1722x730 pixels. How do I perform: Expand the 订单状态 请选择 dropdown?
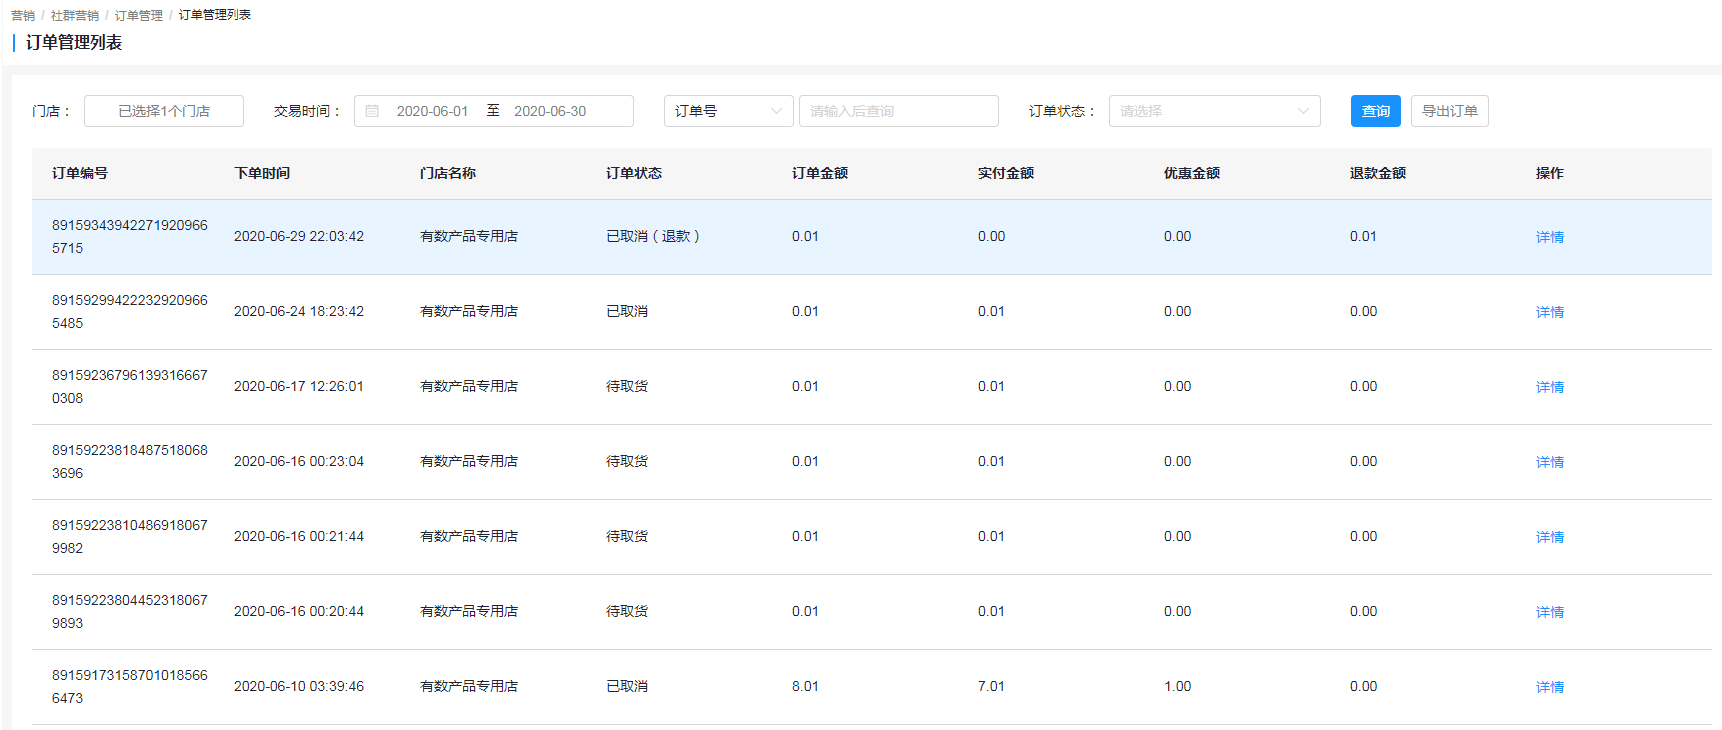(x=1214, y=111)
